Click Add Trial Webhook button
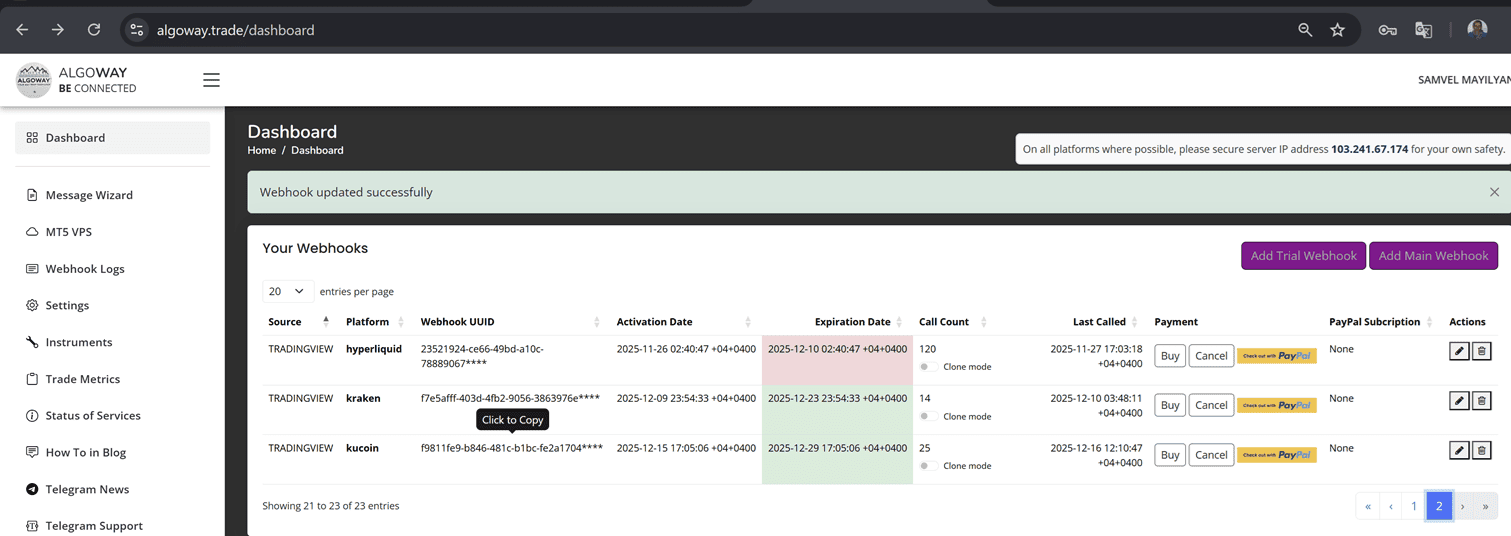1511x536 pixels. click(x=1303, y=256)
